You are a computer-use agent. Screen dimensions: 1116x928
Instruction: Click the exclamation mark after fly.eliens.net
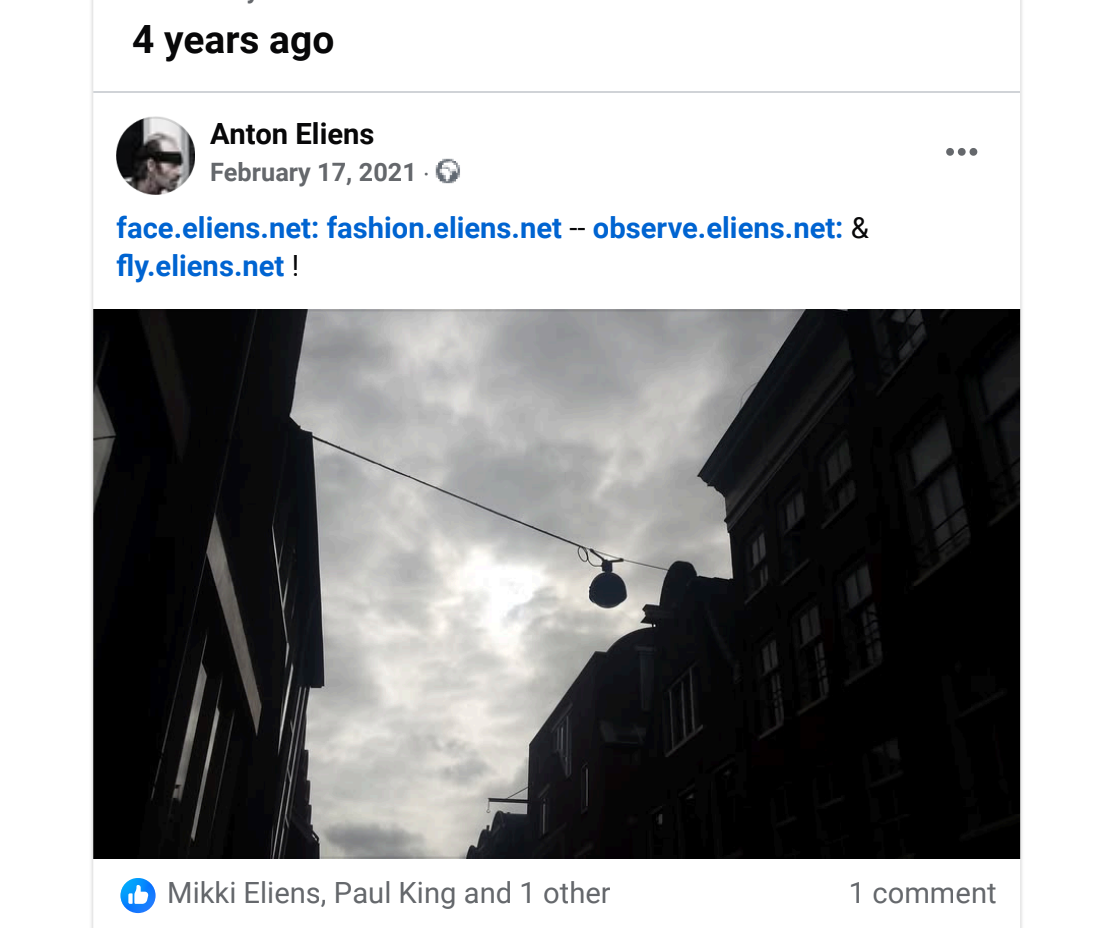click(295, 266)
